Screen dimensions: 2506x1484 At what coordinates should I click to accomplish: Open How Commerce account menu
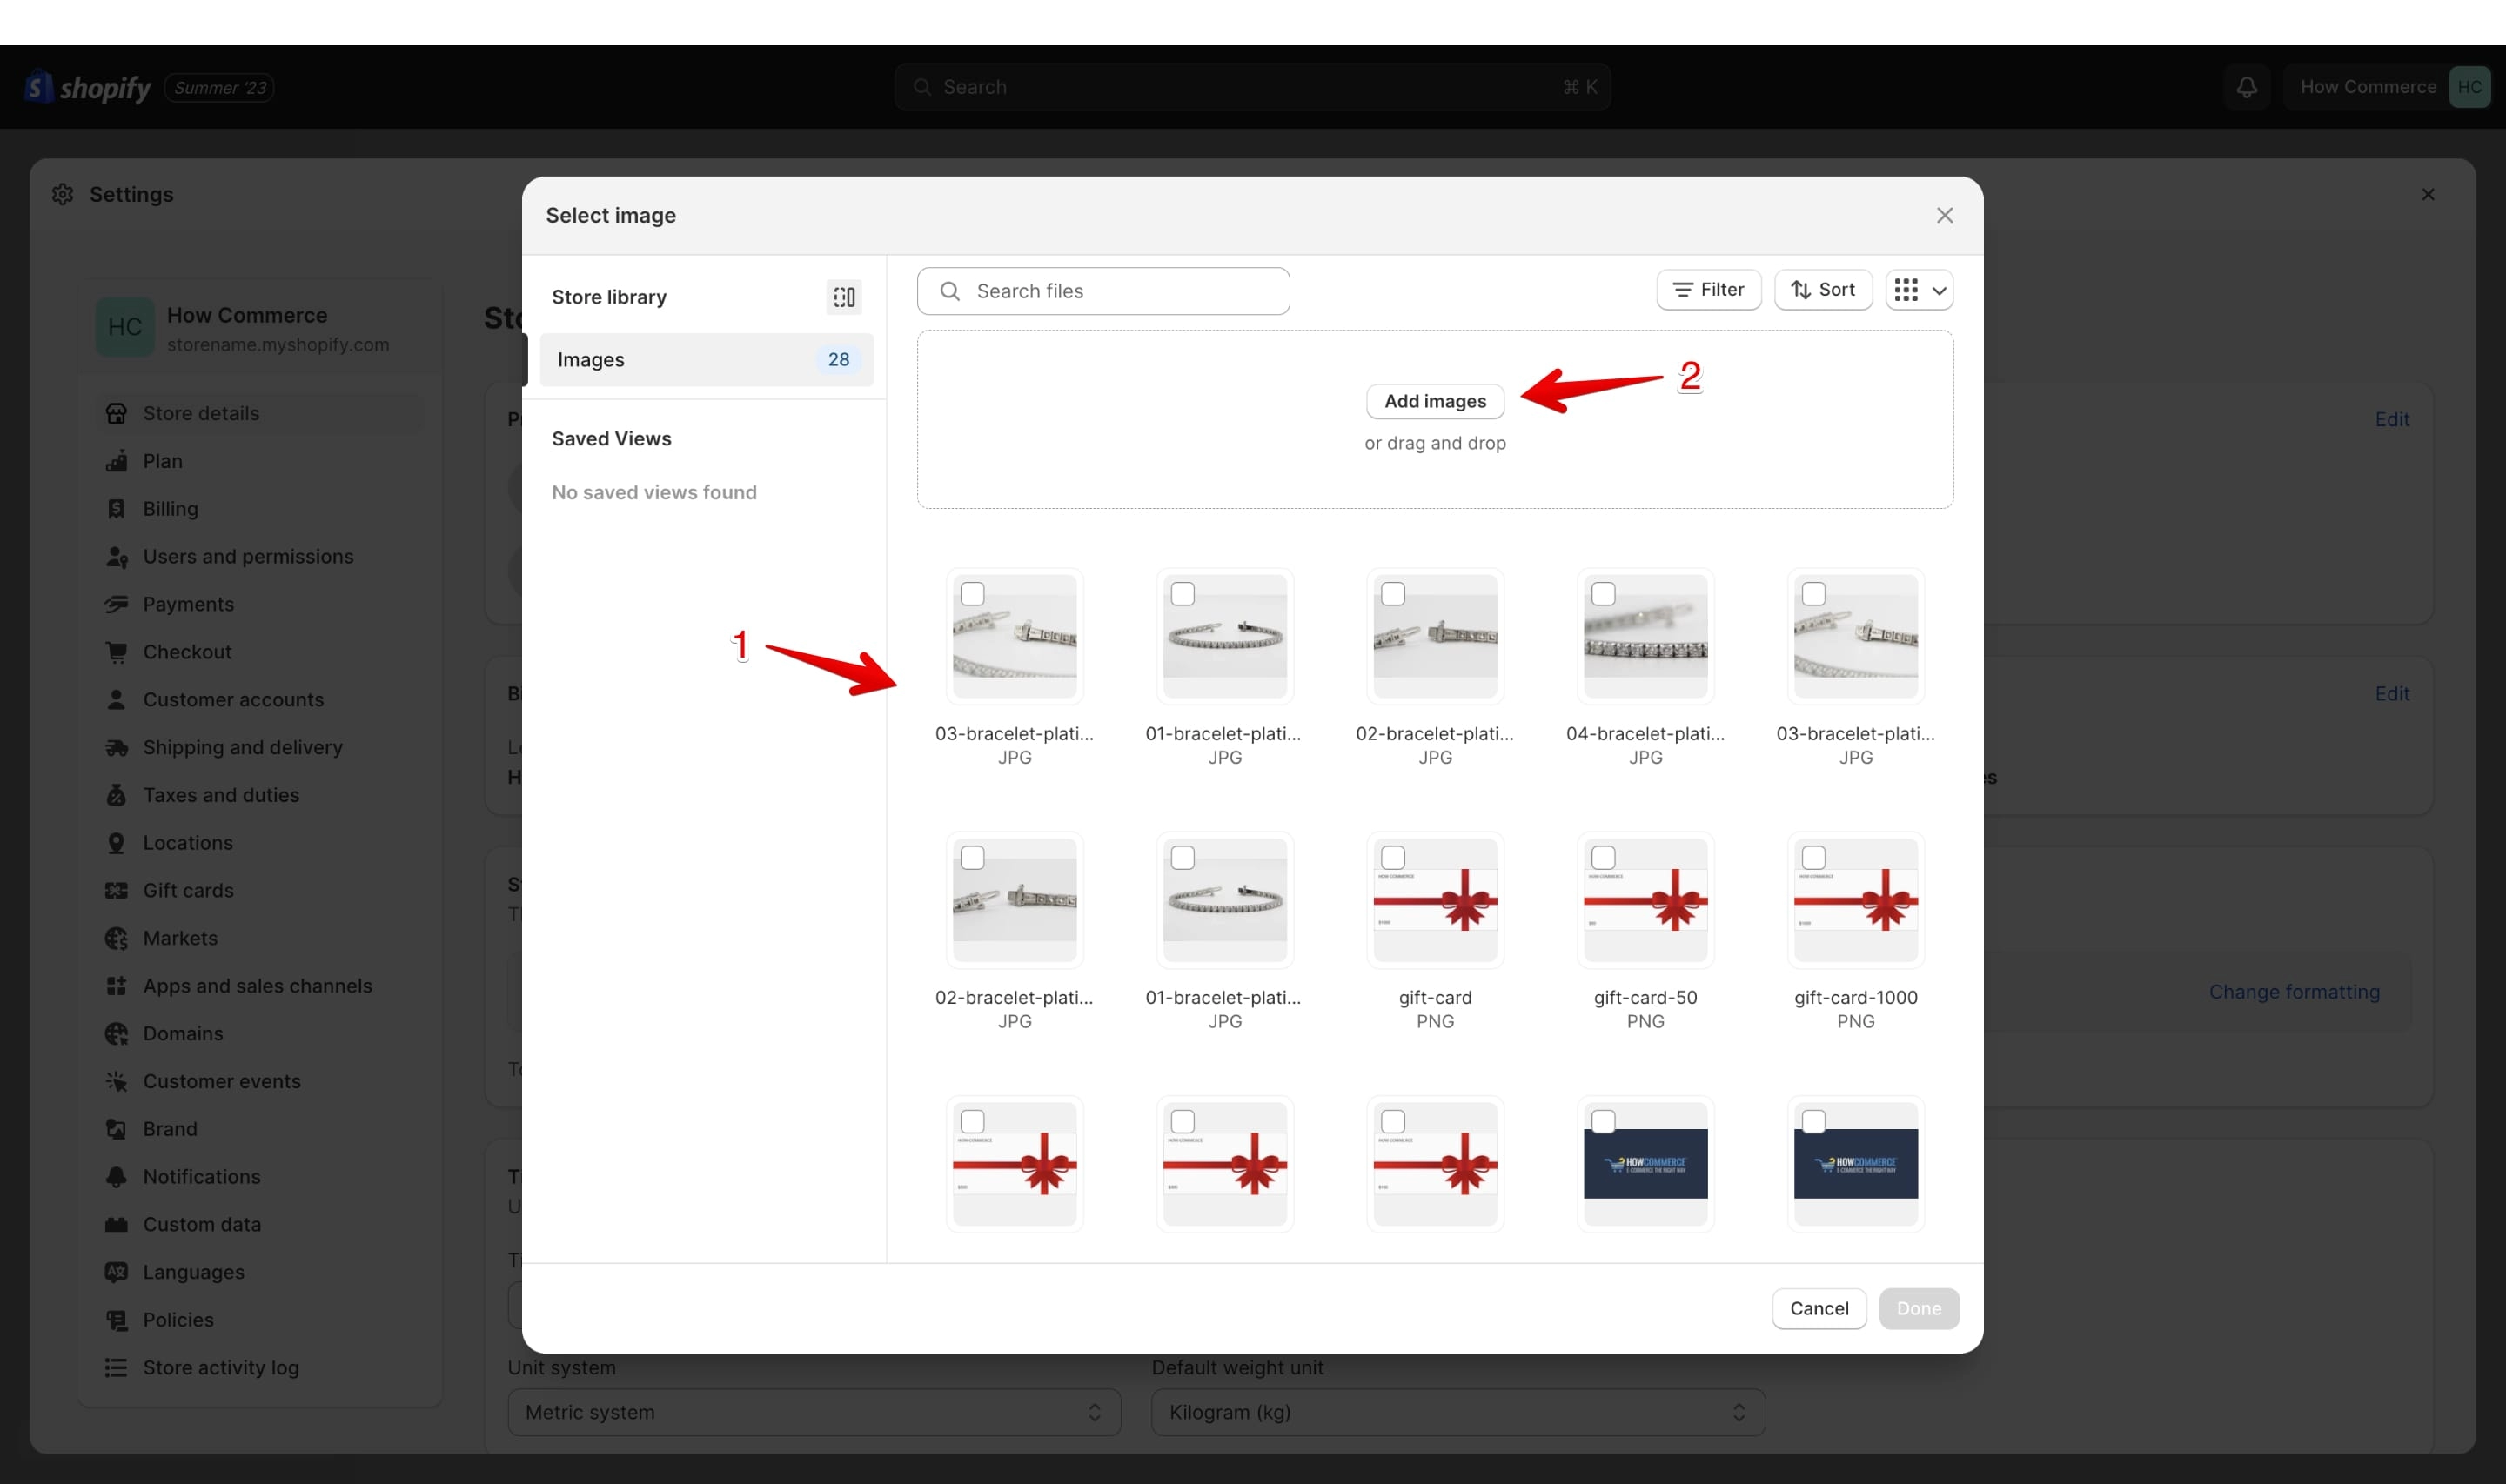pos(2387,87)
